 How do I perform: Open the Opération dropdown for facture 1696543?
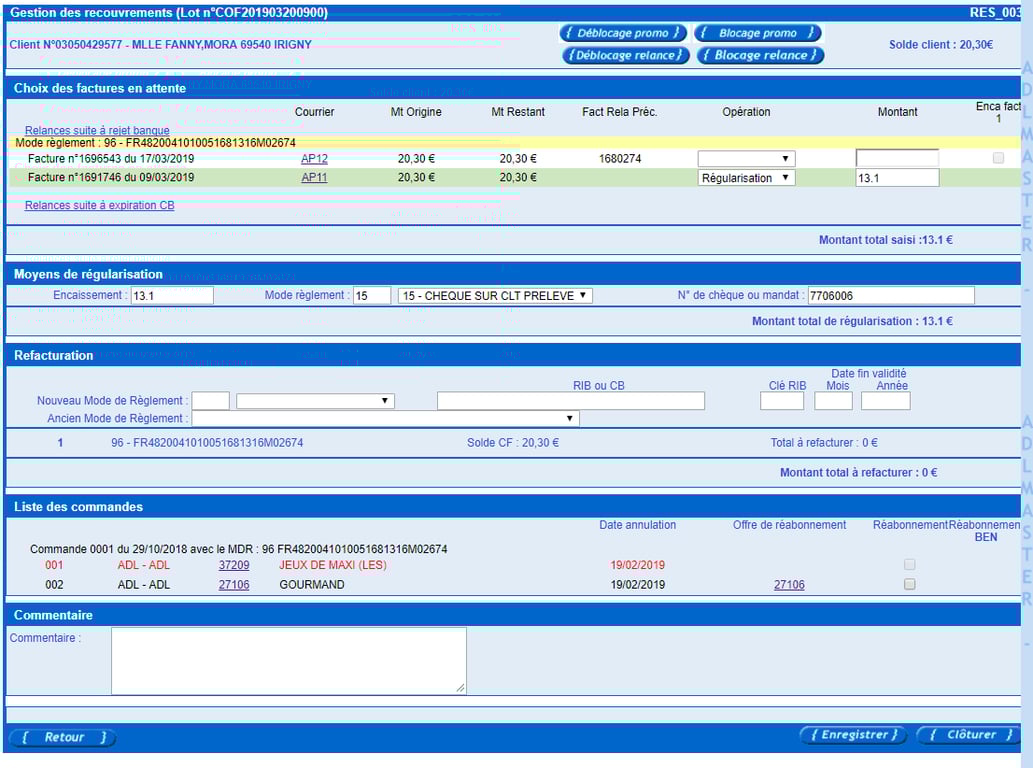click(x=746, y=159)
